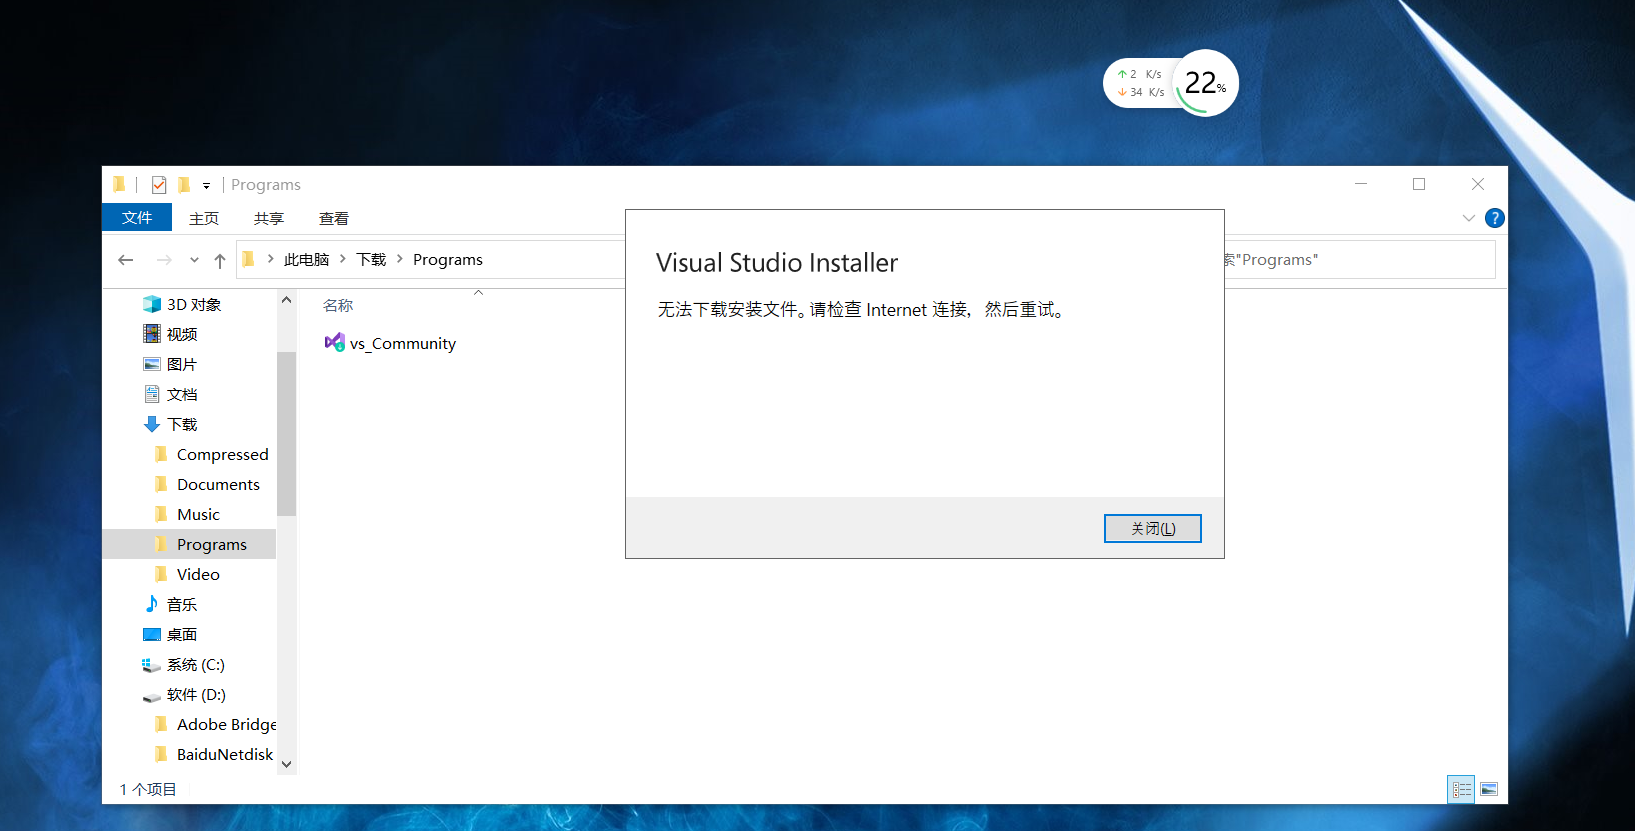The width and height of the screenshot is (1635, 831).
Task: Expand the chevron after 下载 breadcrumb
Action: click(400, 259)
